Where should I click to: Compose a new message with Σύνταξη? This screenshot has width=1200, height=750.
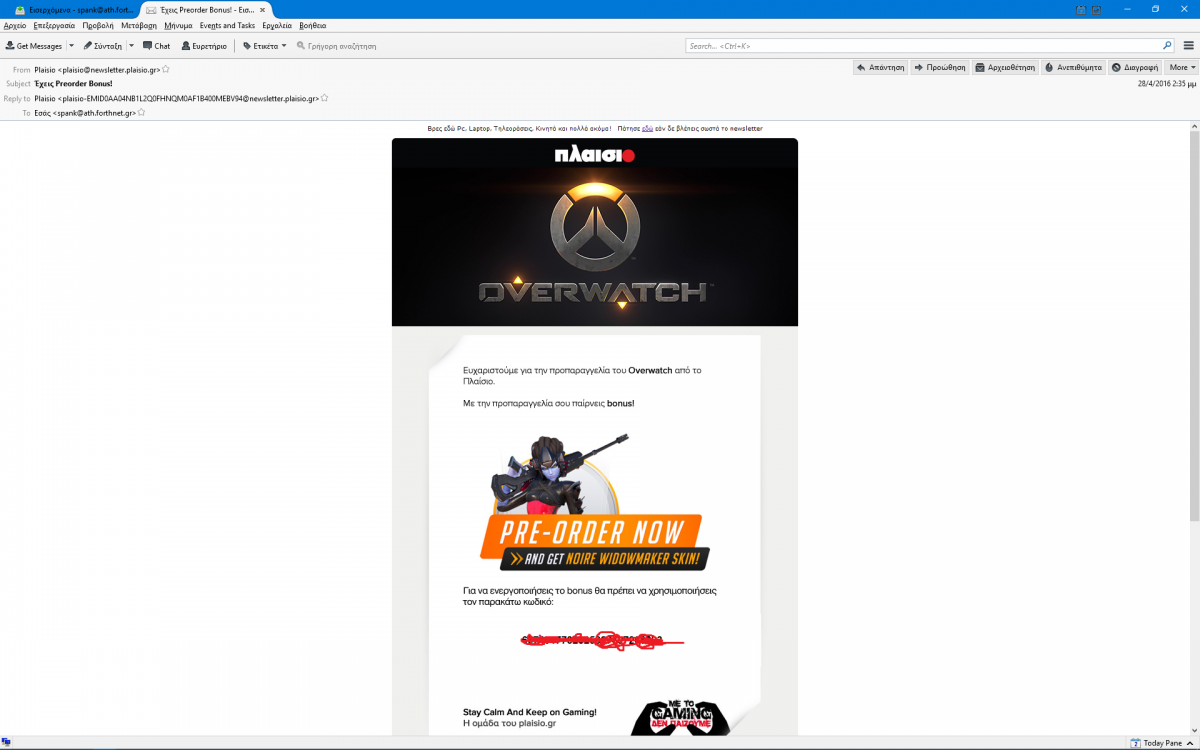pos(102,46)
